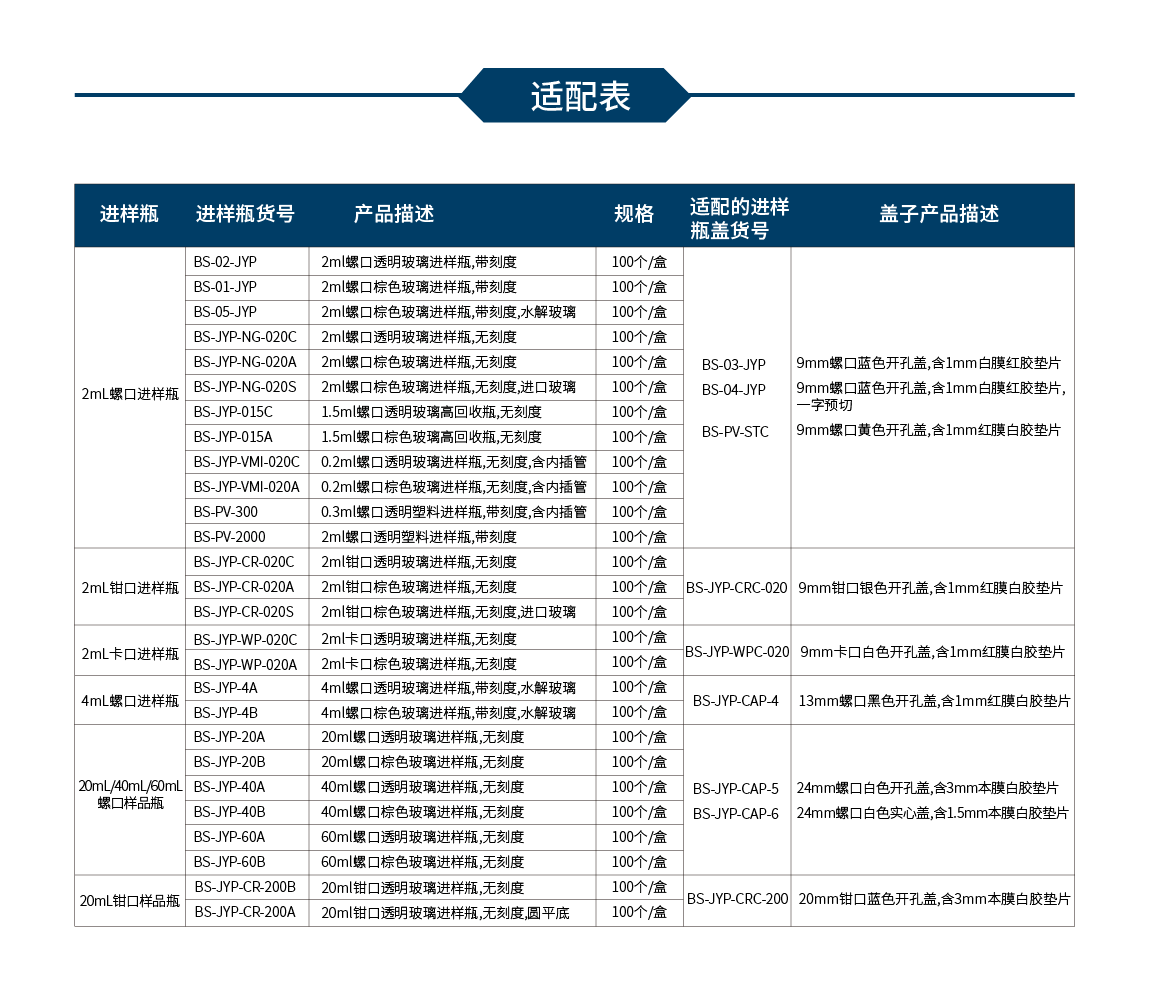Click the BS-JYP-CR-020A product code
1150x986 pixels.
pos(243,587)
